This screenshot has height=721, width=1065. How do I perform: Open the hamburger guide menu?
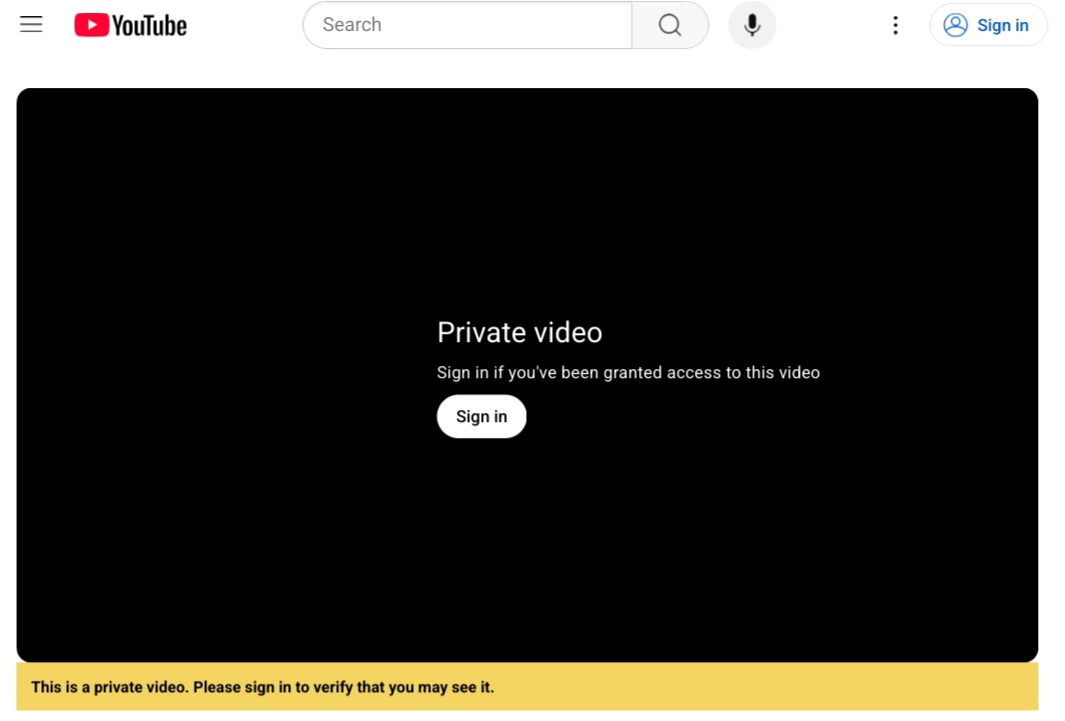[x=31, y=25]
